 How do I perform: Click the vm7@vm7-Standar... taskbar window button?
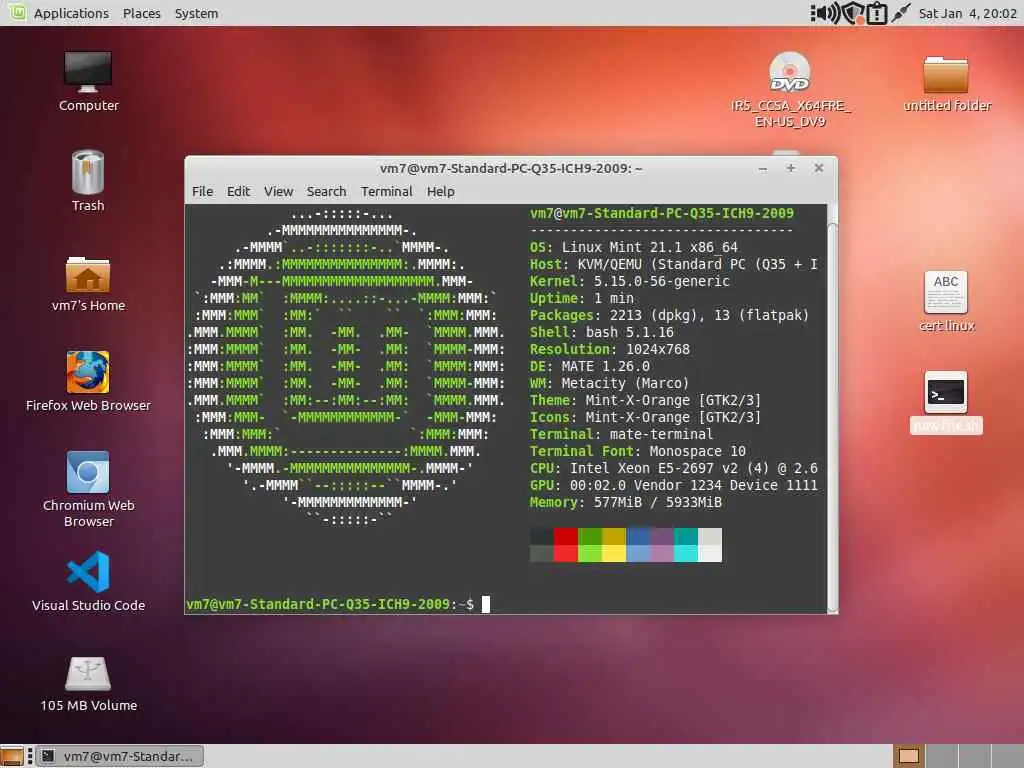point(120,756)
